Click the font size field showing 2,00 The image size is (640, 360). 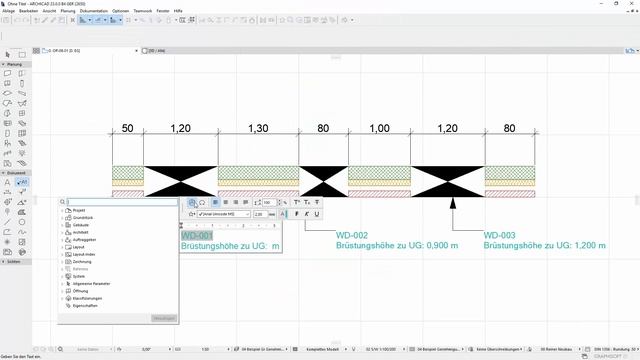pos(260,214)
